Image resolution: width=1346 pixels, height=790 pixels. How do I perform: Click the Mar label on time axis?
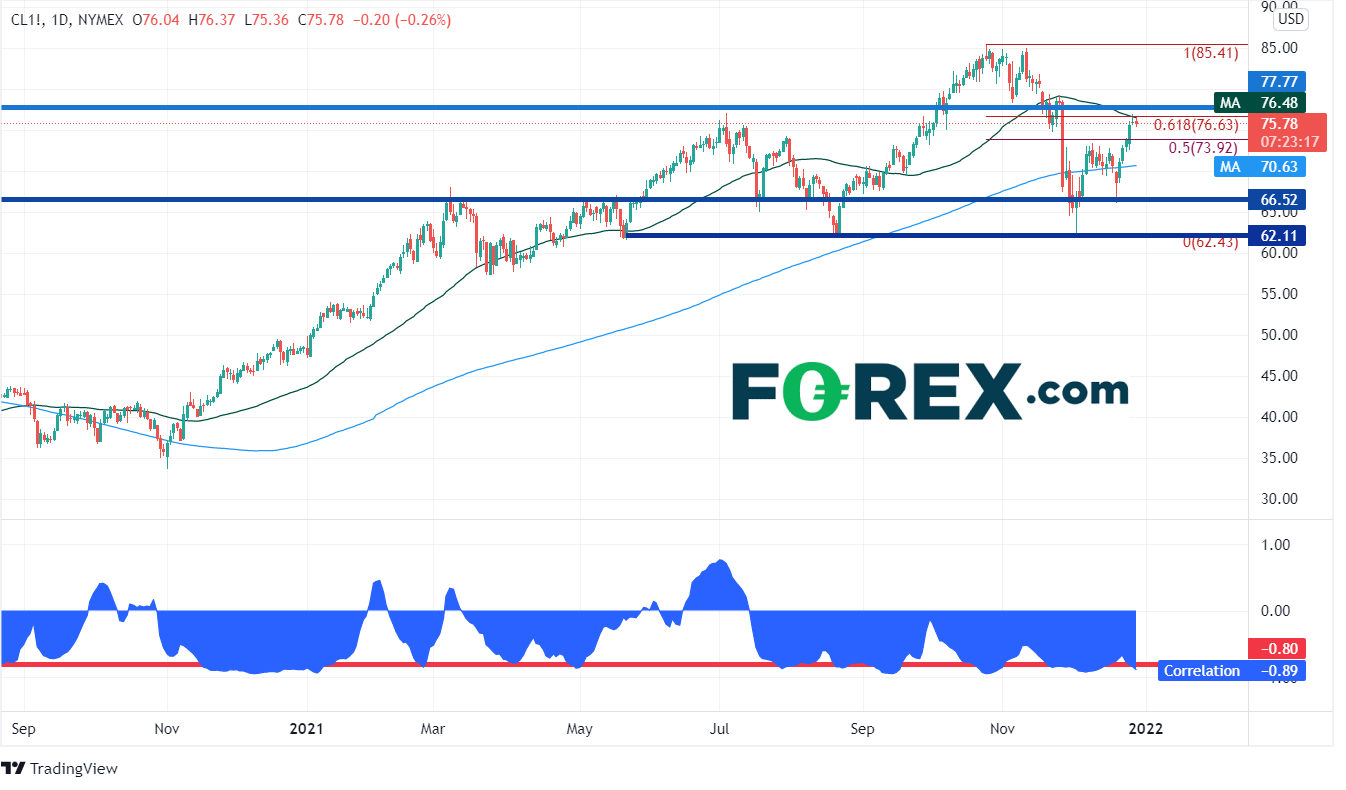[x=432, y=729]
